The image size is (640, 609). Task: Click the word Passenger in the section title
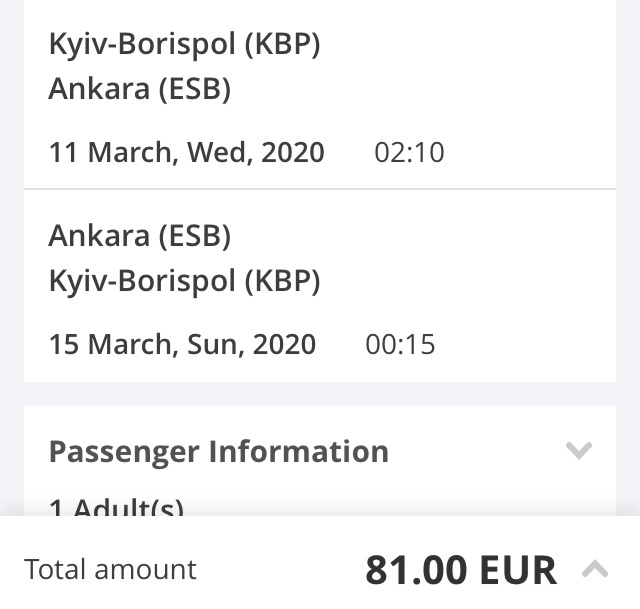[x=122, y=451]
